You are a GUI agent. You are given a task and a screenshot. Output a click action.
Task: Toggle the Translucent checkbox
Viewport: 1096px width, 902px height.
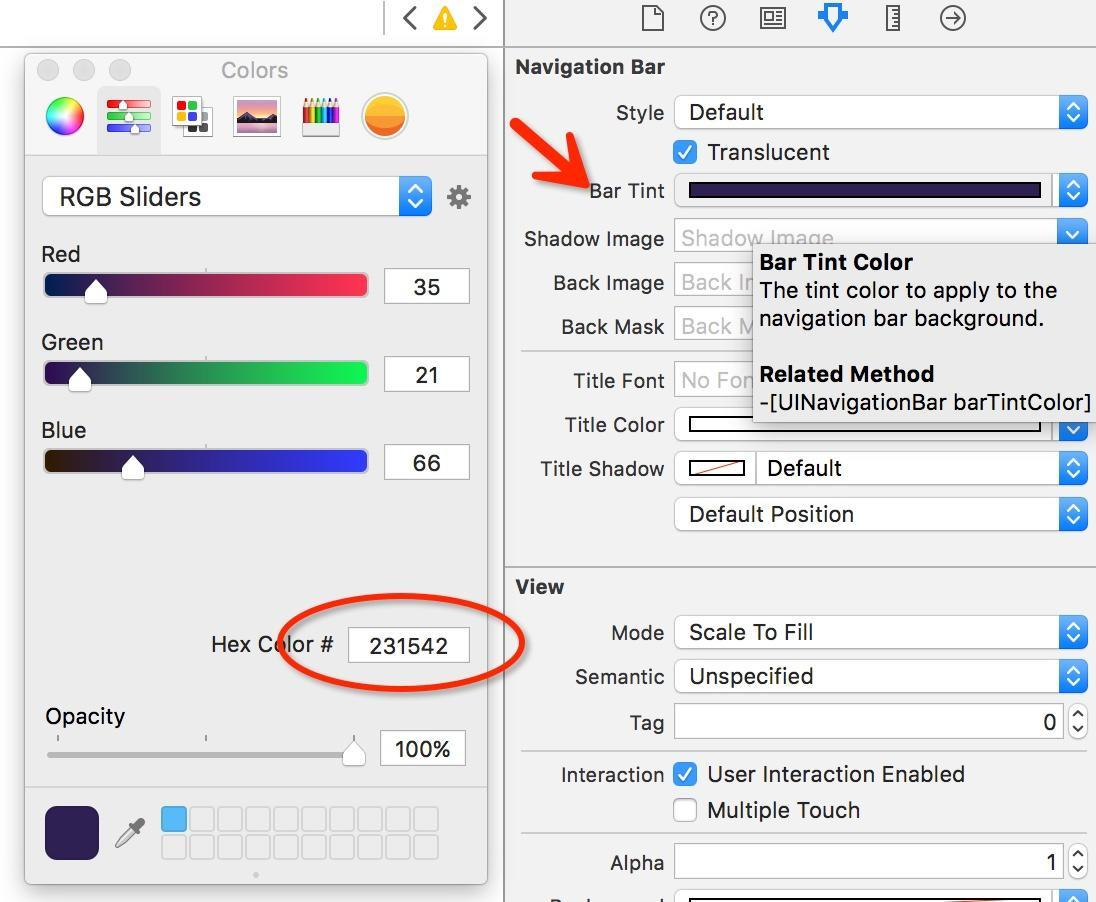(x=685, y=152)
